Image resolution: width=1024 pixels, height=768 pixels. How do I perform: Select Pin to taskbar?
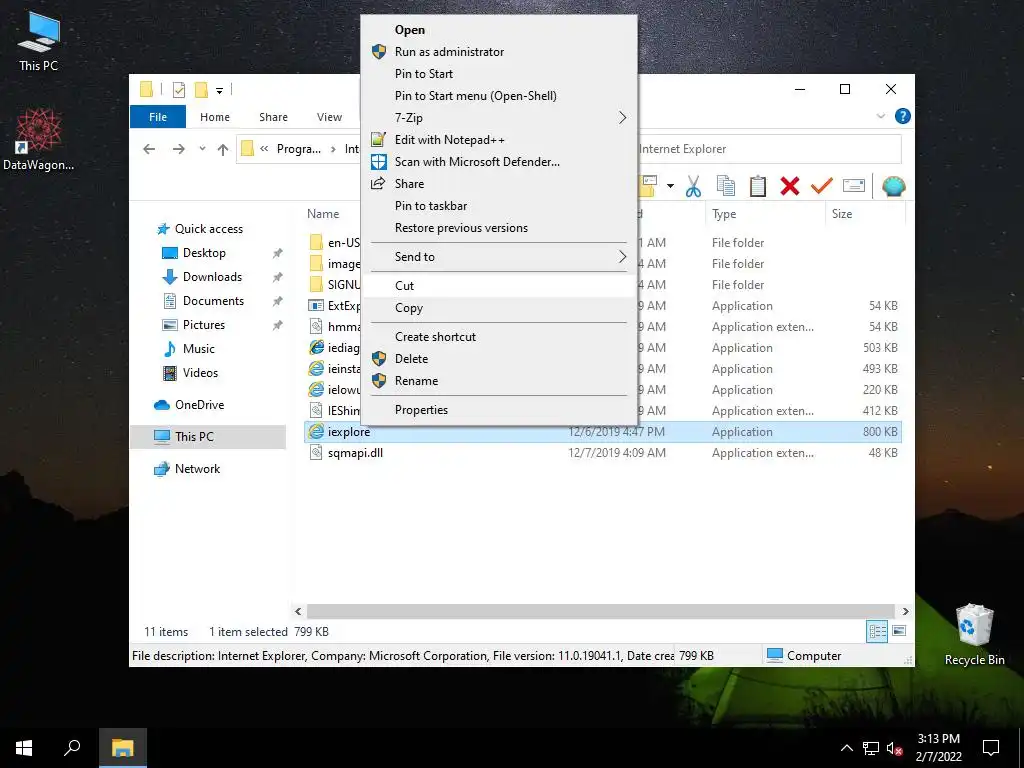pyautogui.click(x=499, y=206)
